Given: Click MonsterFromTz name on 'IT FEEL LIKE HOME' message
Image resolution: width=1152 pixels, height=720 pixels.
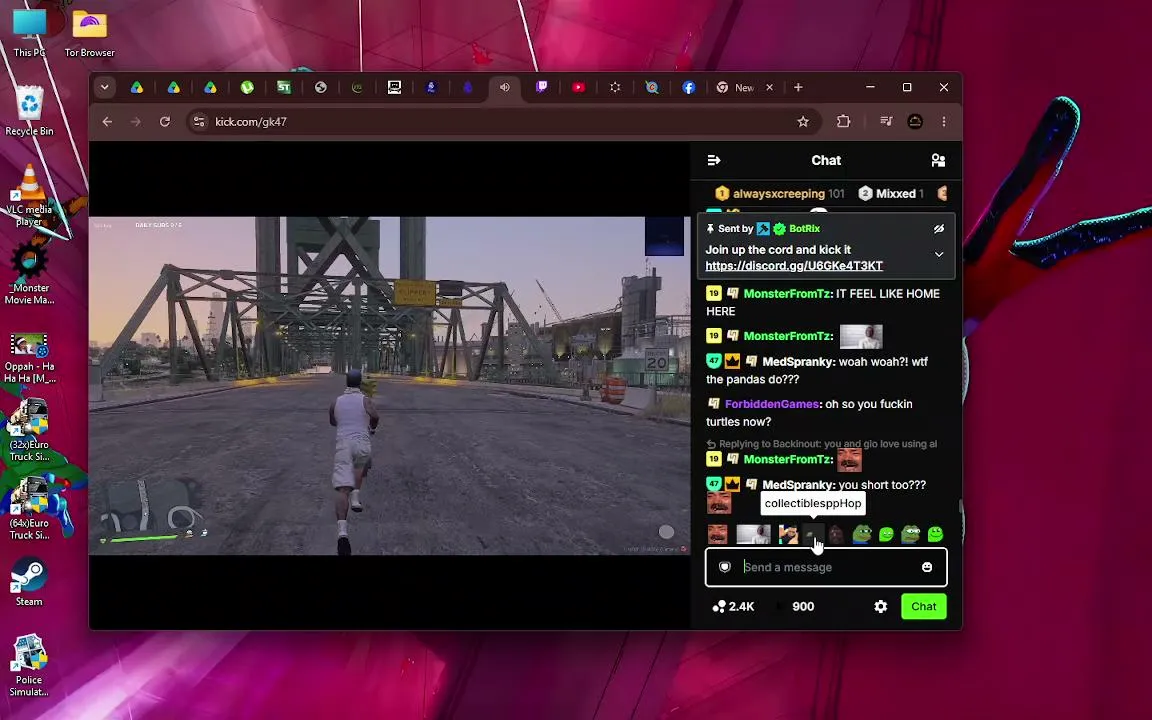Looking at the screenshot, I should [788, 293].
